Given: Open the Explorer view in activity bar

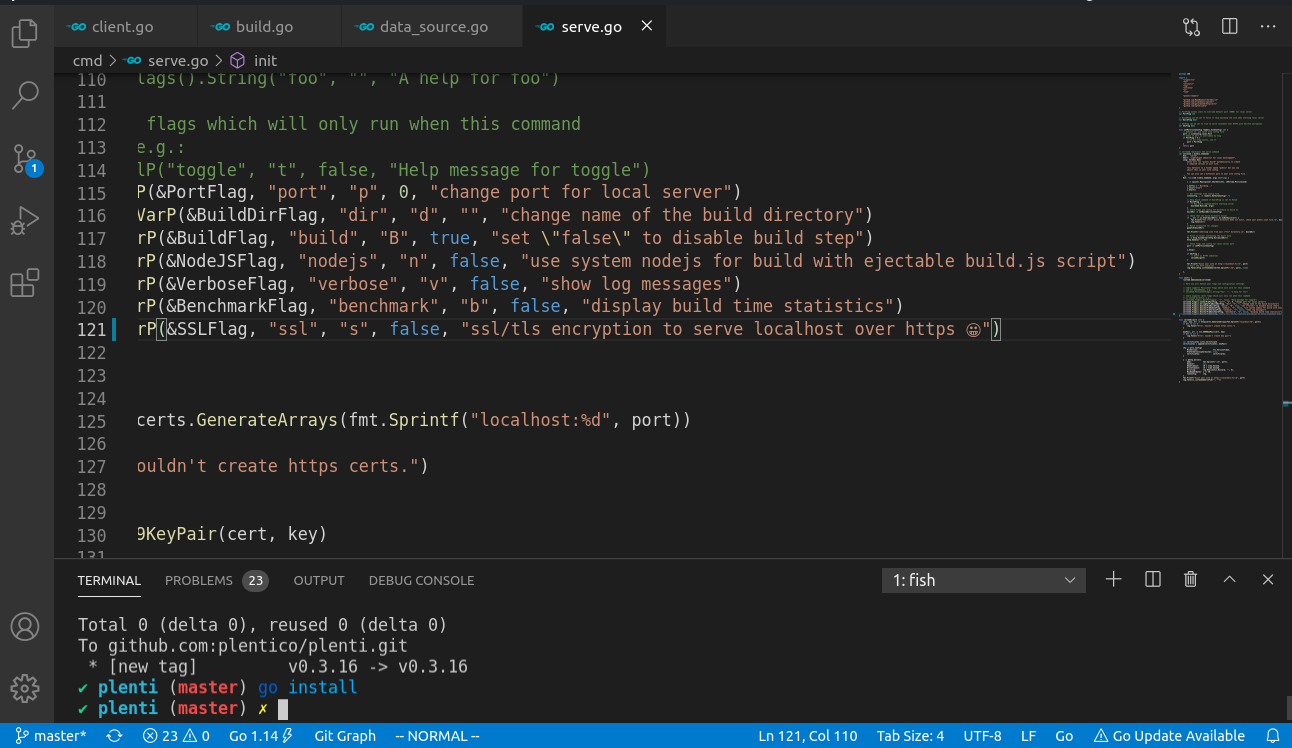Looking at the screenshot, I should (x=24, y=35).
